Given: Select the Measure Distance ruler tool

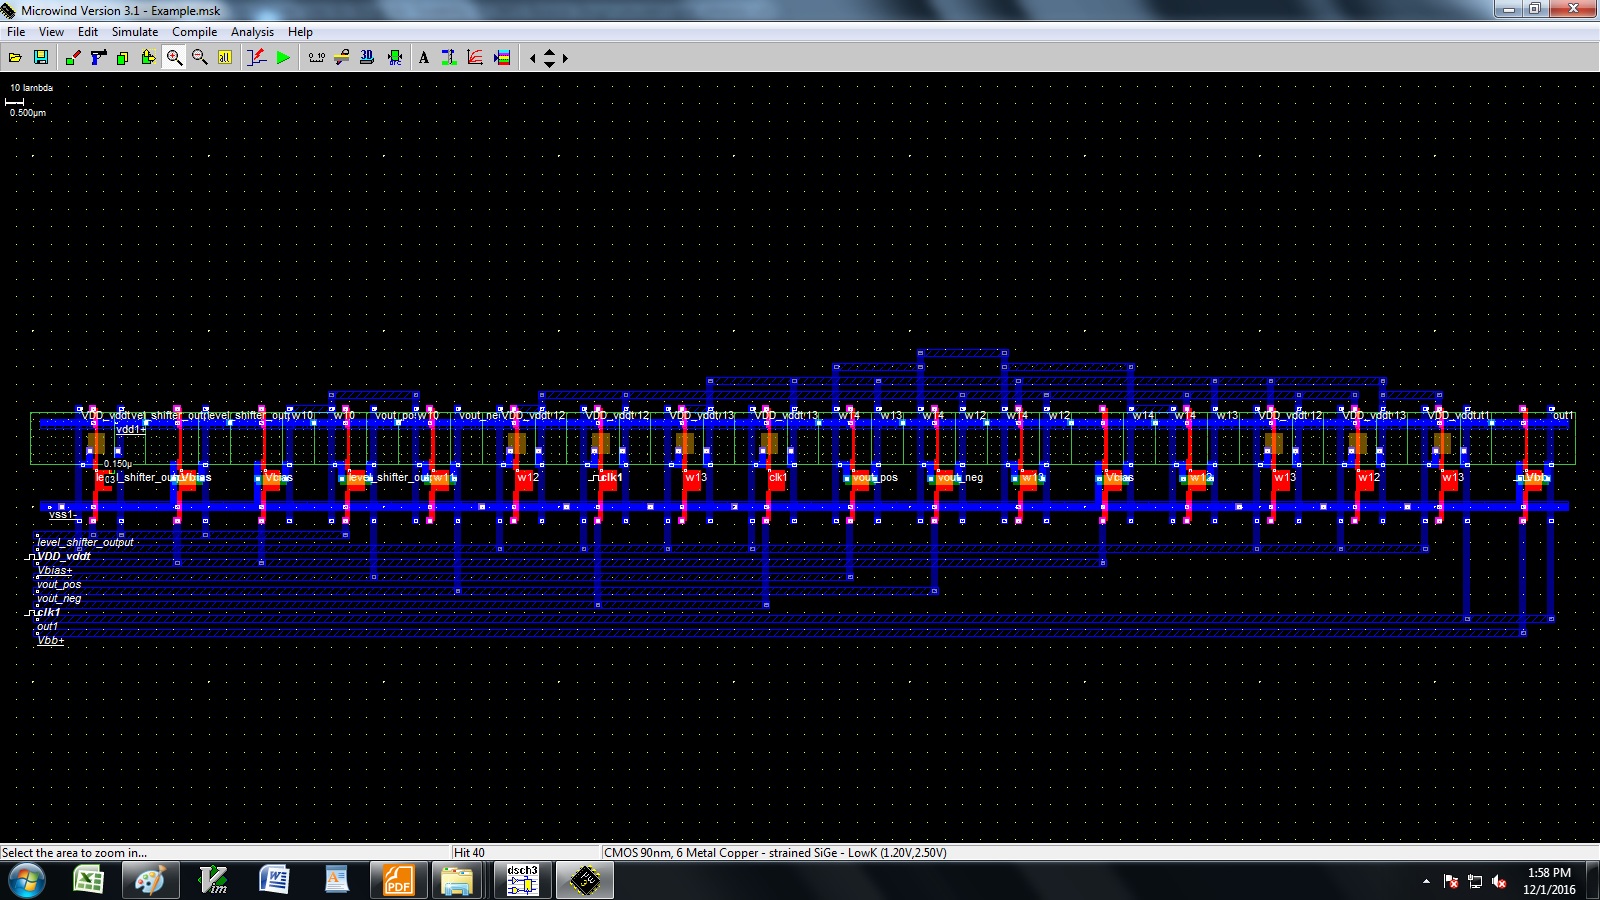Looking at the screenshot, I should click(x=316, y=58).
